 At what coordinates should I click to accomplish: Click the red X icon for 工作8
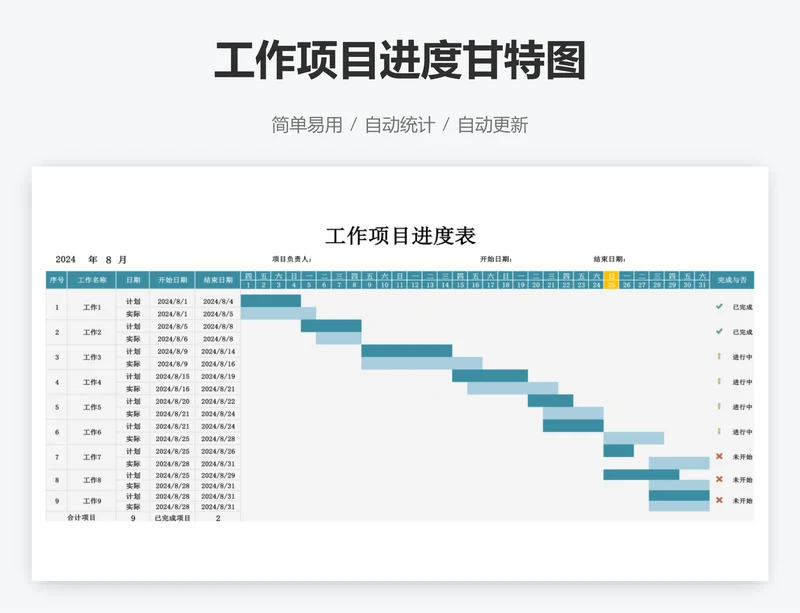pyautogui.click(x=719, y=479)
